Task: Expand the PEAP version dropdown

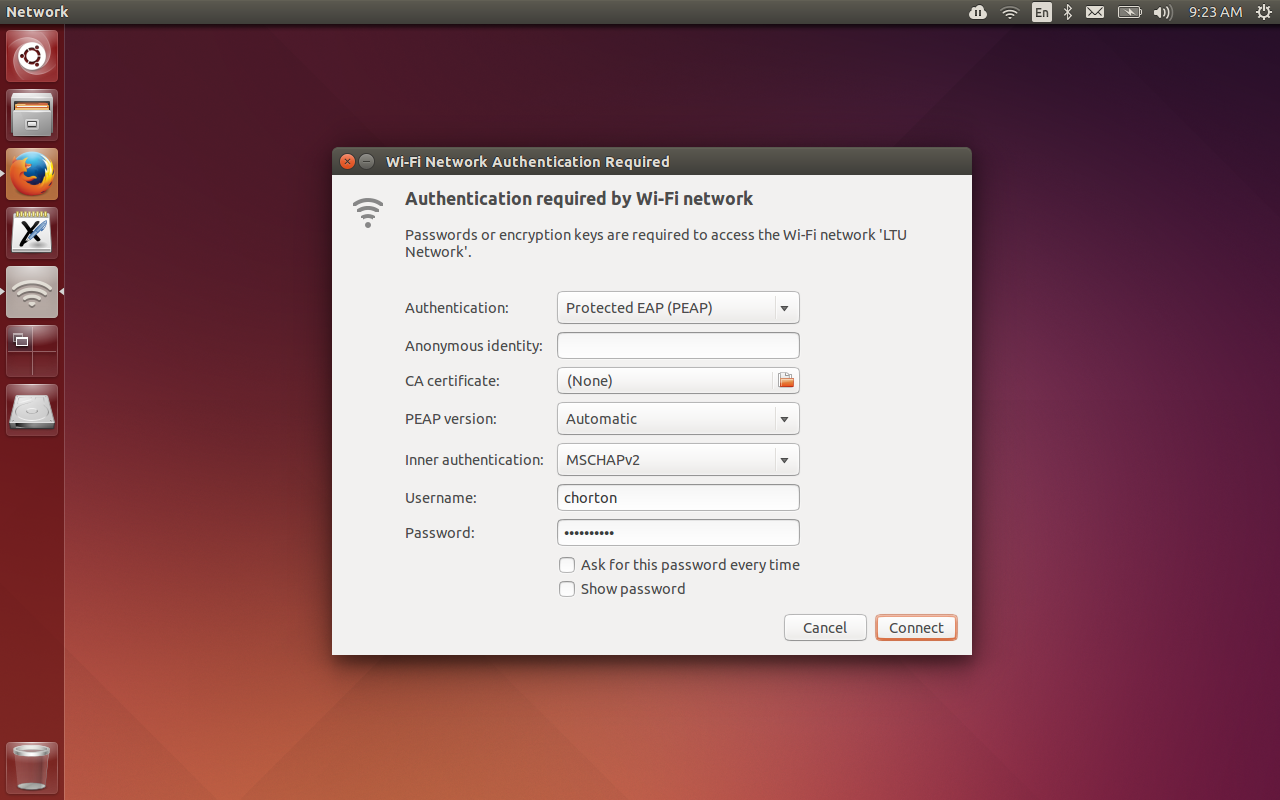Action: (678, 419)
